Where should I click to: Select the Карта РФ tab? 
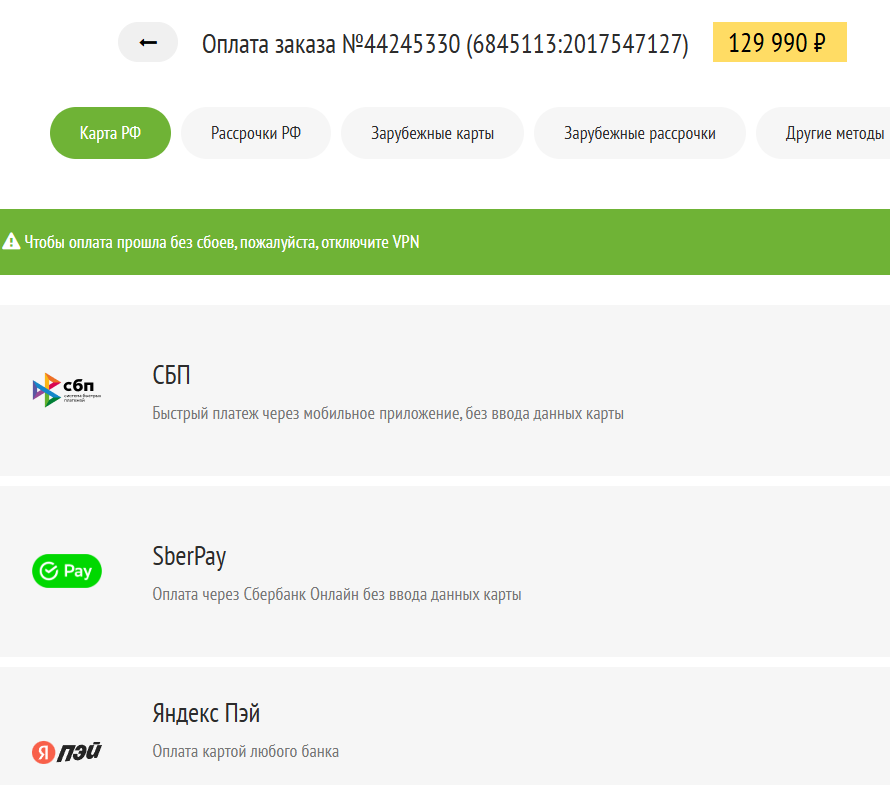pos(110,133)
